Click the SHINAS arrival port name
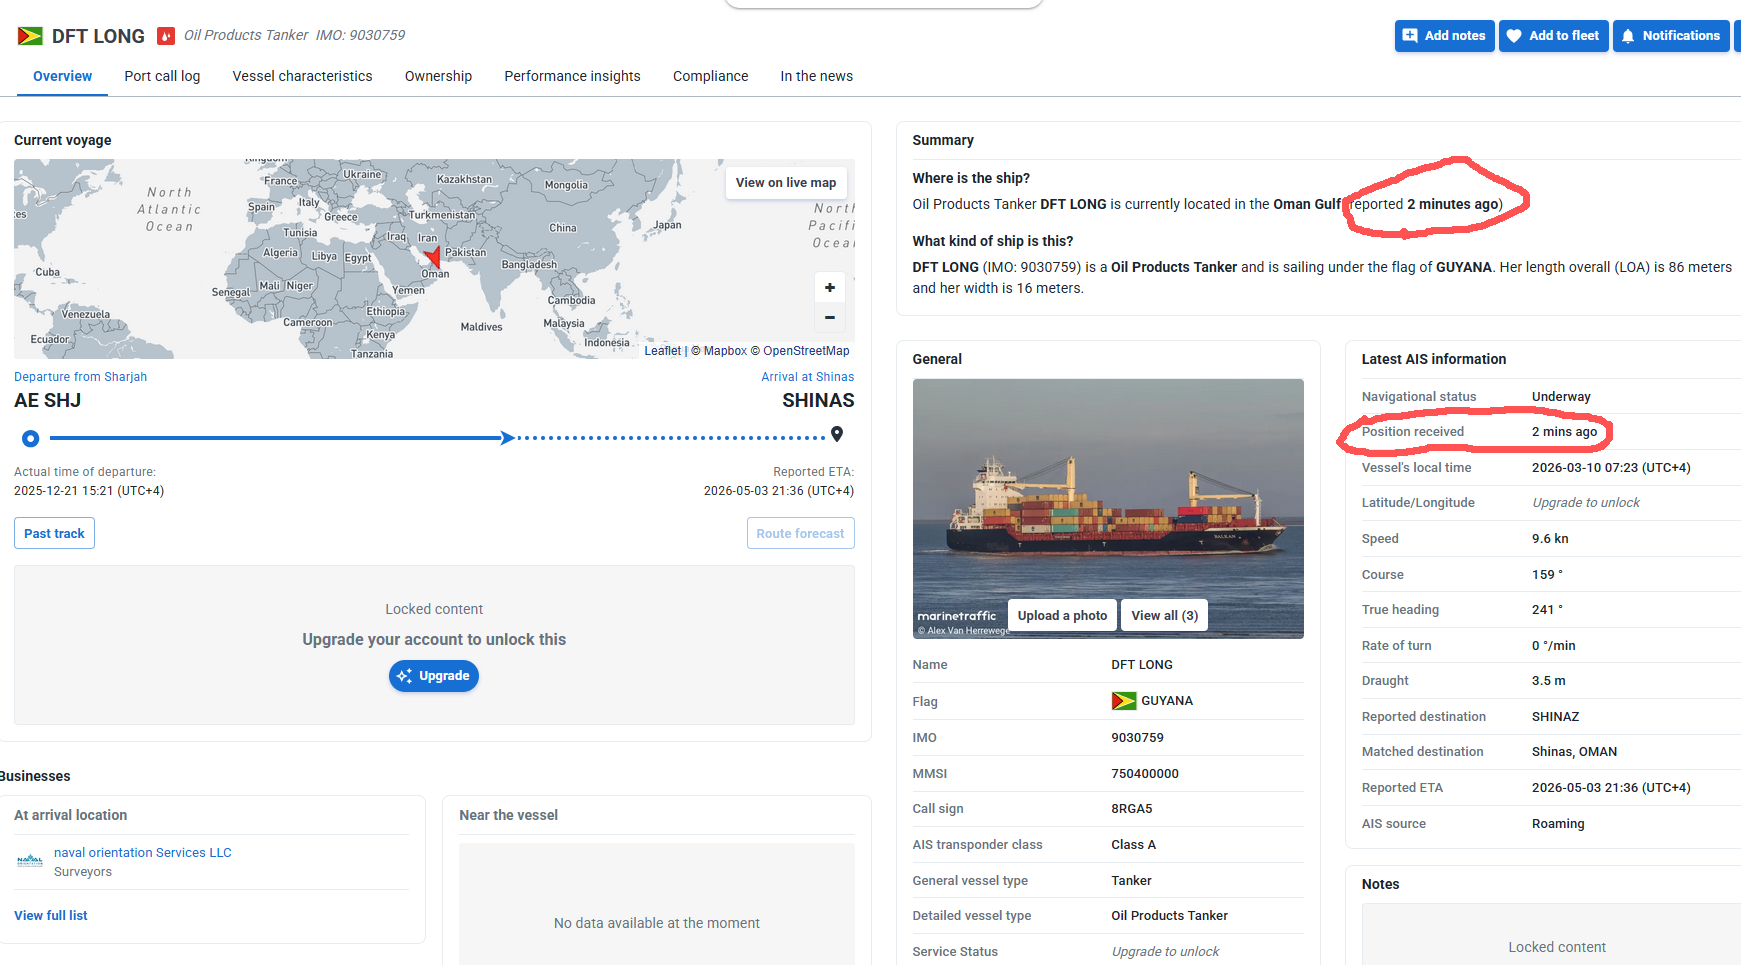The image size is (1741, 965). coord(818,401)
